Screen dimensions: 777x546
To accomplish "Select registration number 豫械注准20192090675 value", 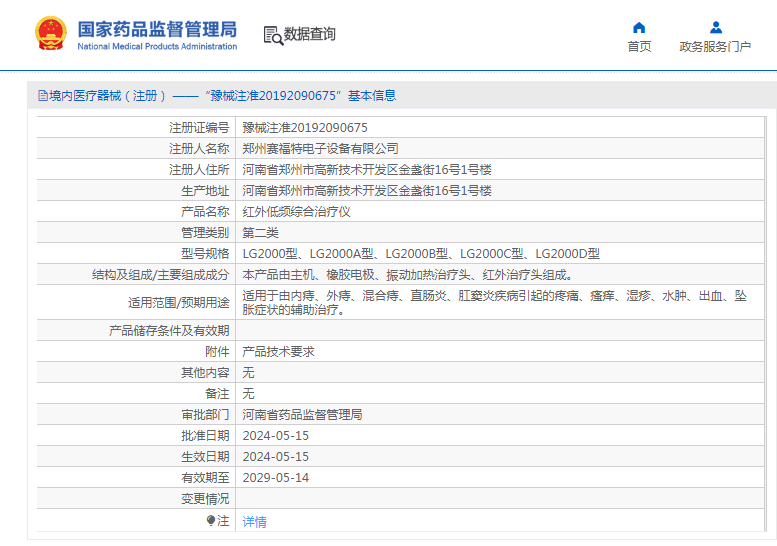I will (305, 128).
